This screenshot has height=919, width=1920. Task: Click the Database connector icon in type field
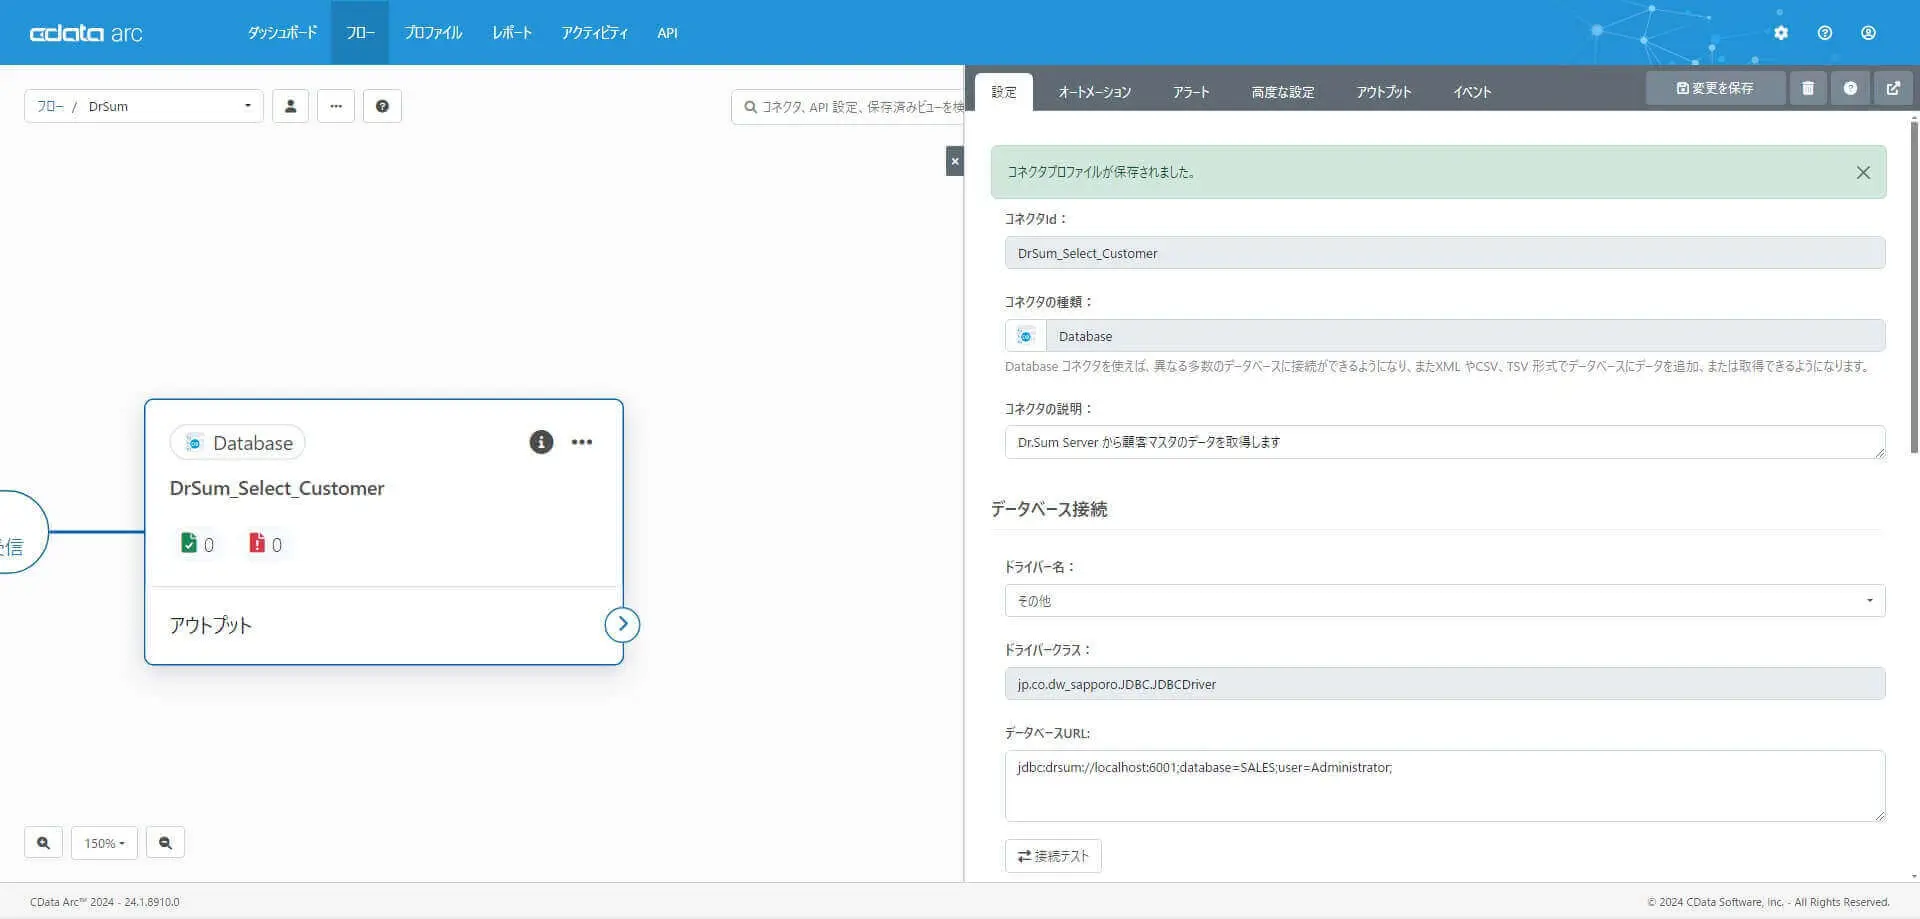click(x=1025, y=336)
